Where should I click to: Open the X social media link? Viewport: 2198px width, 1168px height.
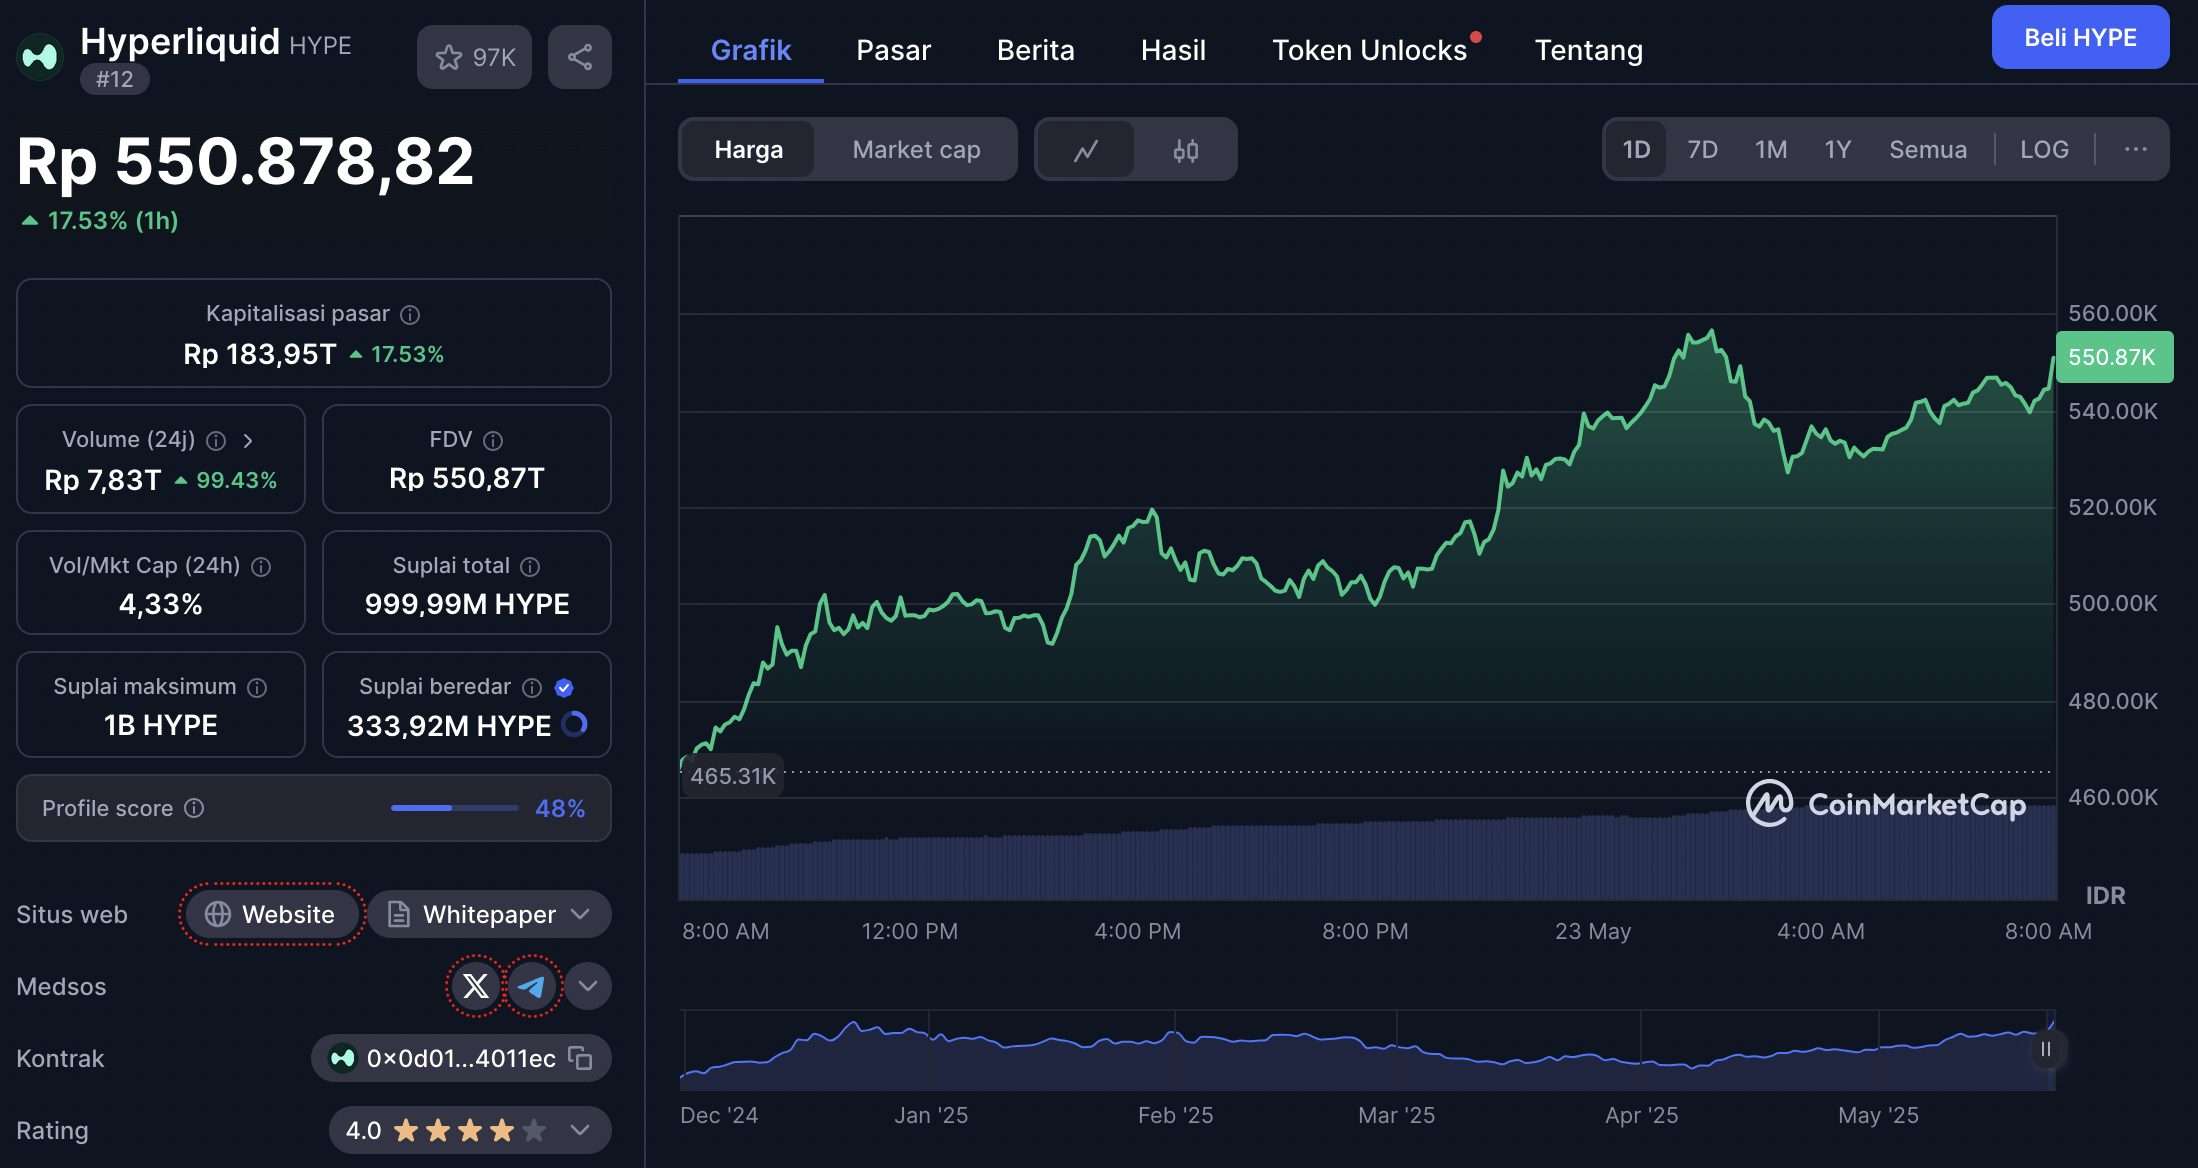pyautogui.click(x=476, y=986)
